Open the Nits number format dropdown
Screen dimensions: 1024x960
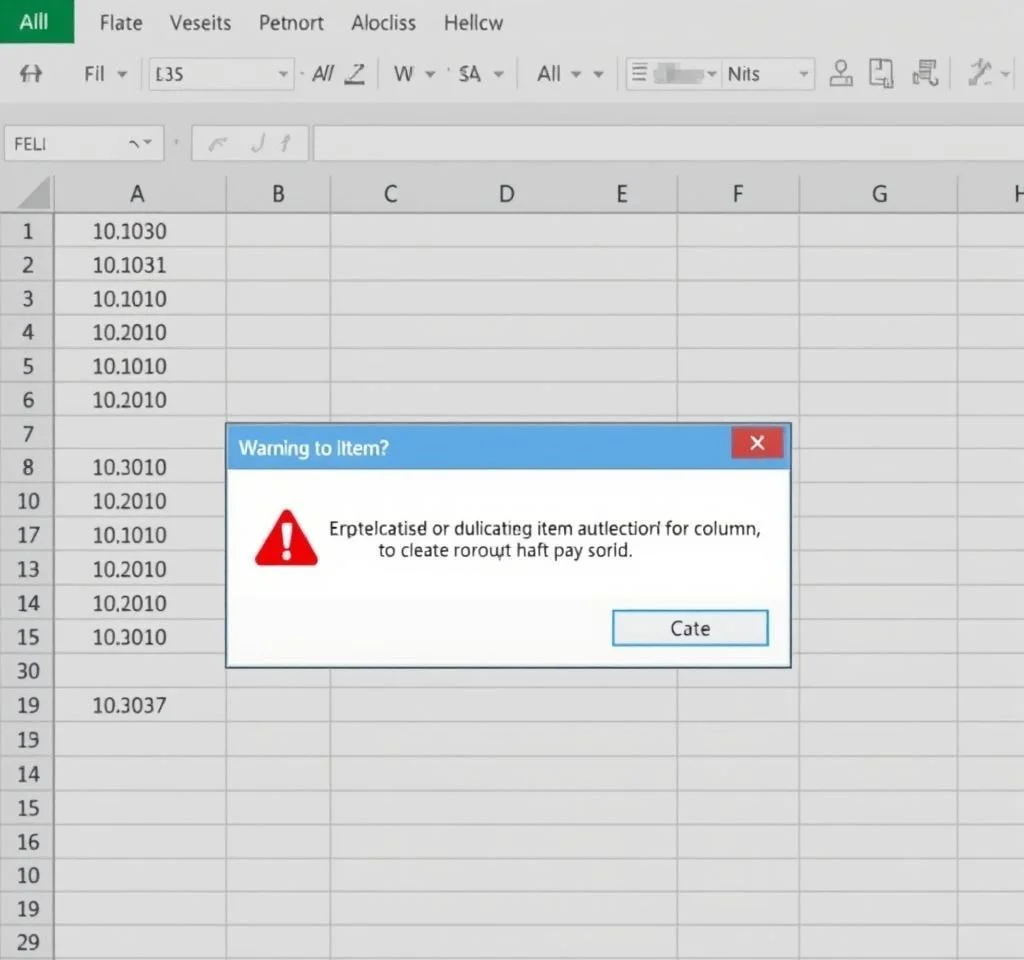click(806, 73)
